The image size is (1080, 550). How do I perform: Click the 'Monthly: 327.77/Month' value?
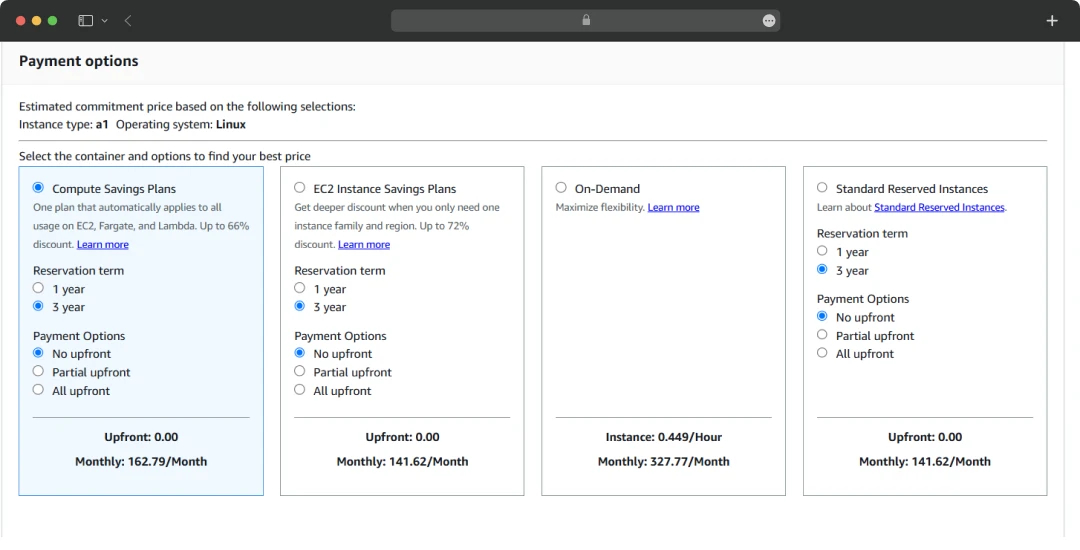pyautogui.click(x=664, y=462)
